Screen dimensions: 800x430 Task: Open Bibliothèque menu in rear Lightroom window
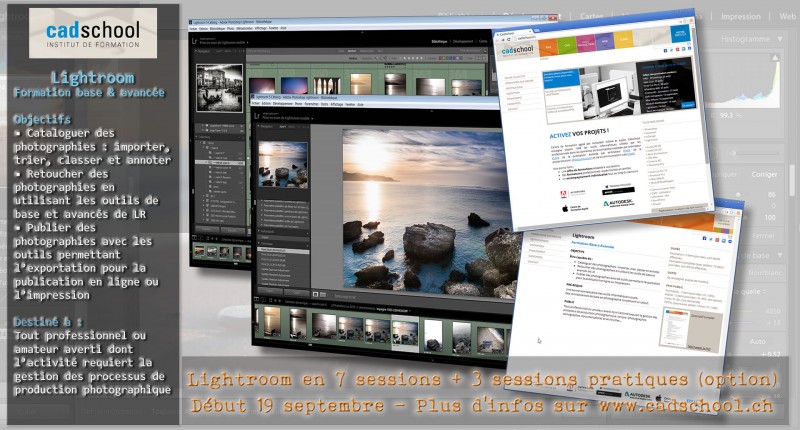coord(217,29)
